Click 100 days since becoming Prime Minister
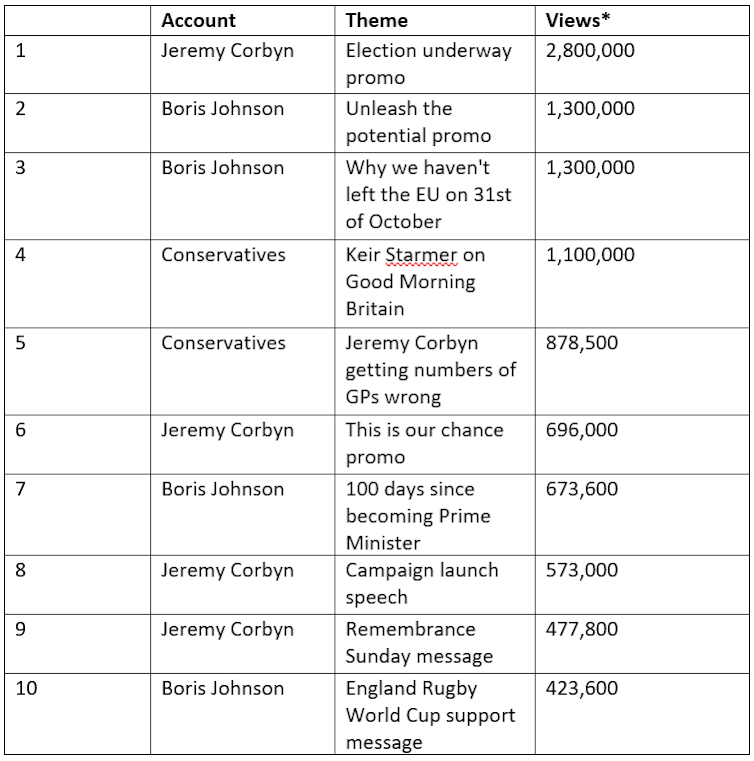Image resolution: width=754 pixels, height=761 pixels. (418, 516)
